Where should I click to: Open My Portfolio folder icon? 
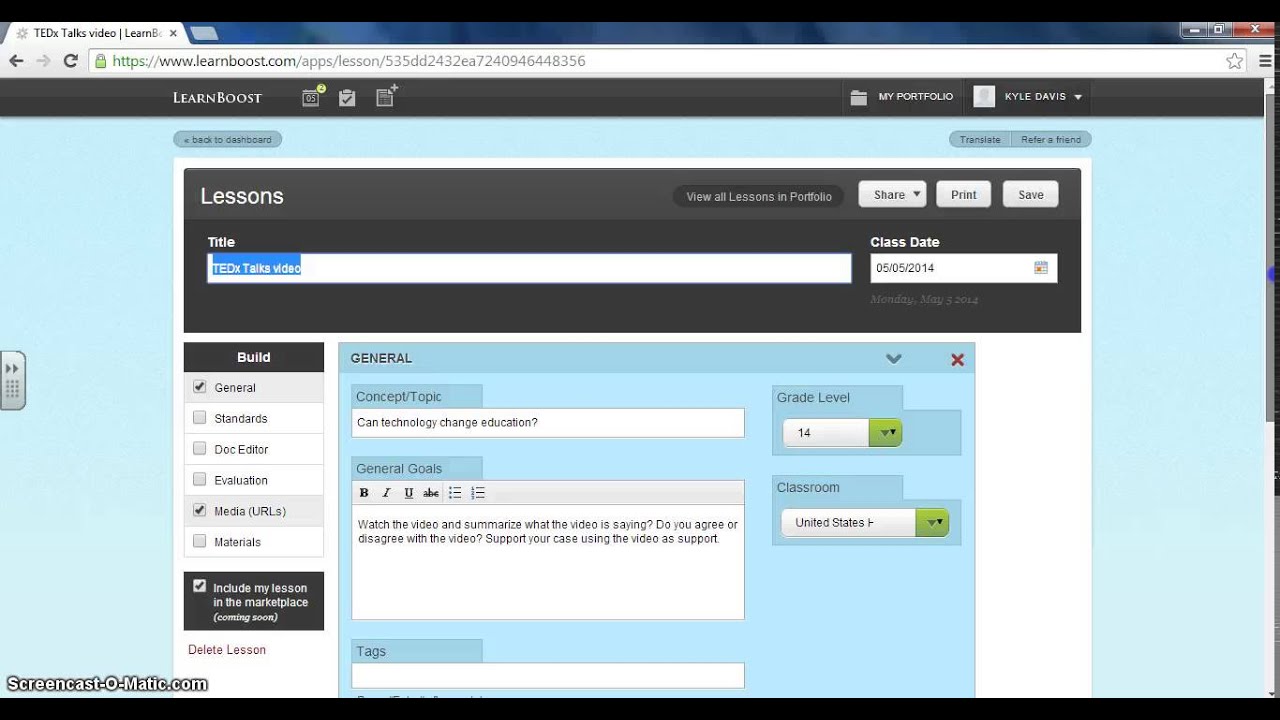tap(858, 97)
